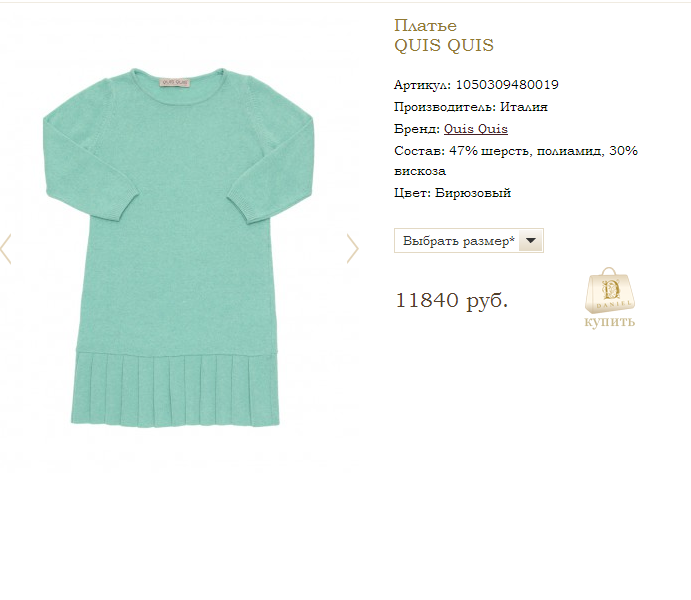Follow the Quis Quis brand link
The image size is (691, 600).
476,129
